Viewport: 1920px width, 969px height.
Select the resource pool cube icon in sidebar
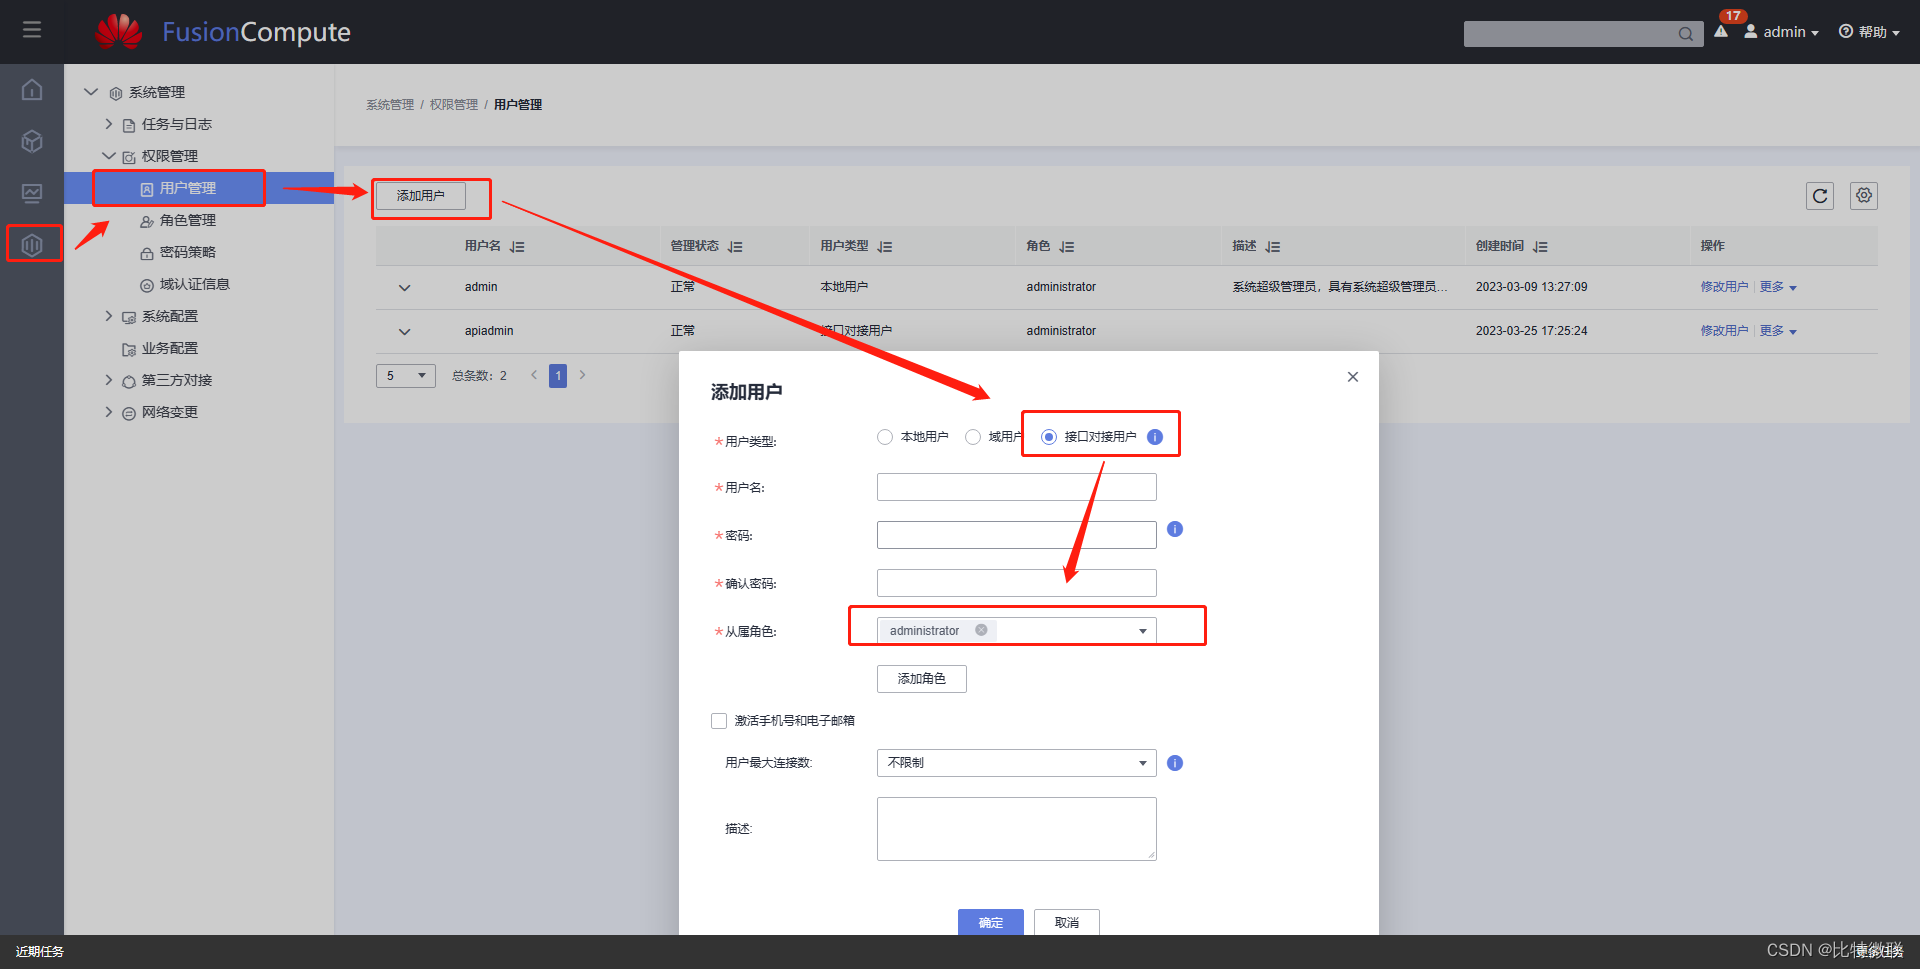31,141
